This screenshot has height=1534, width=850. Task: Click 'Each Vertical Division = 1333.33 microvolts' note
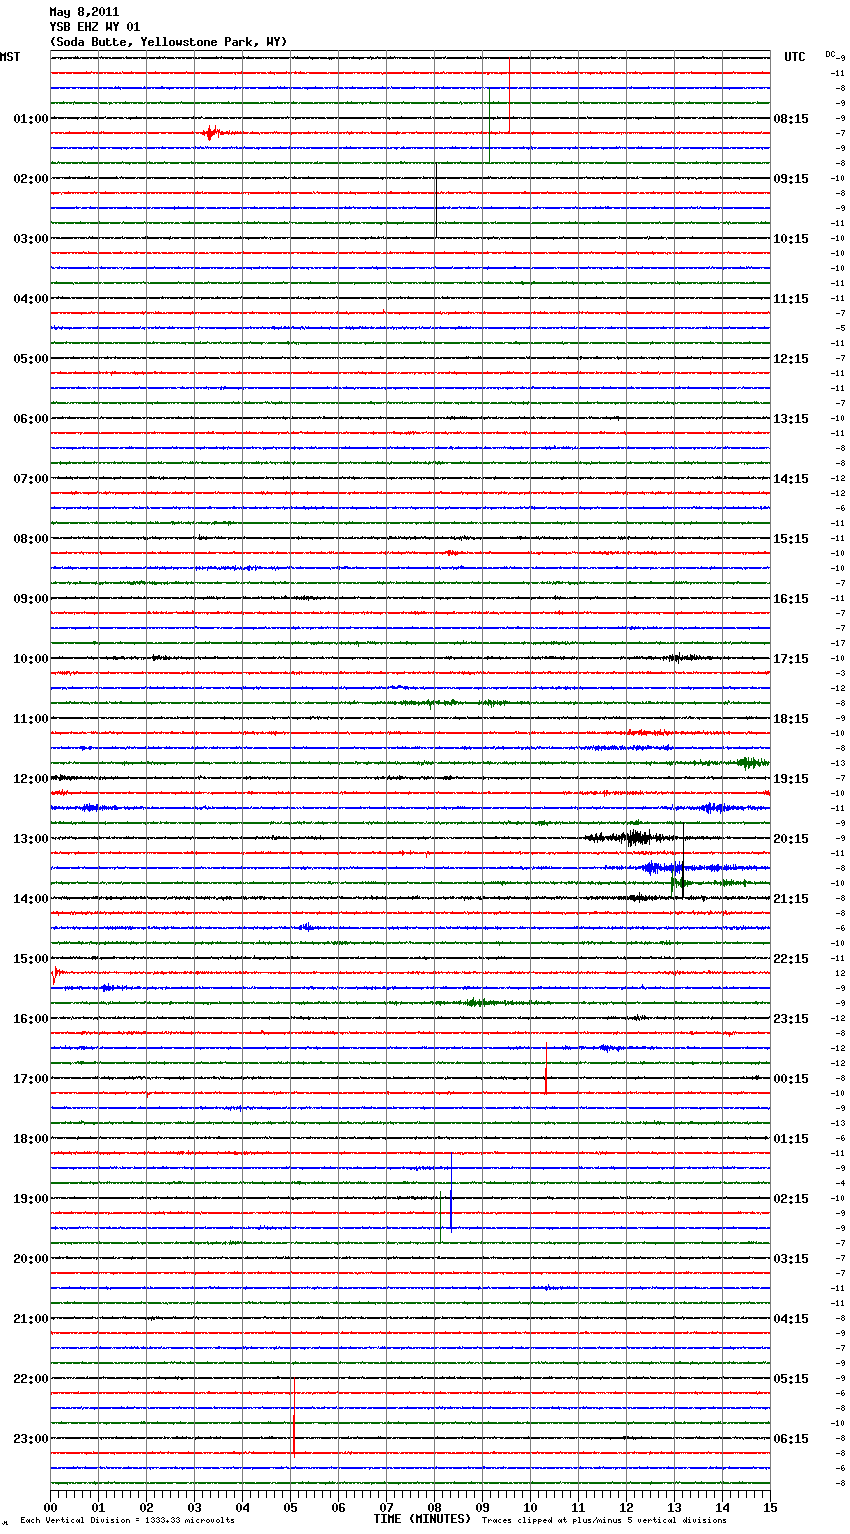point(127,1520)
